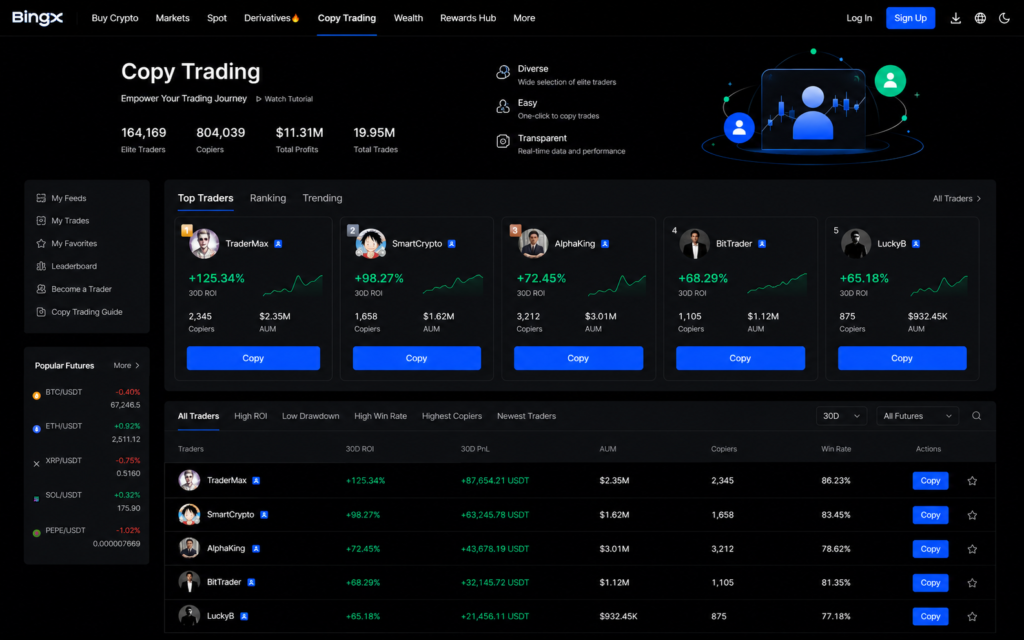This screenshot has width=1024, height=640.
Task: Click the 30D ROI column header
Action: [x=360, y=449]
